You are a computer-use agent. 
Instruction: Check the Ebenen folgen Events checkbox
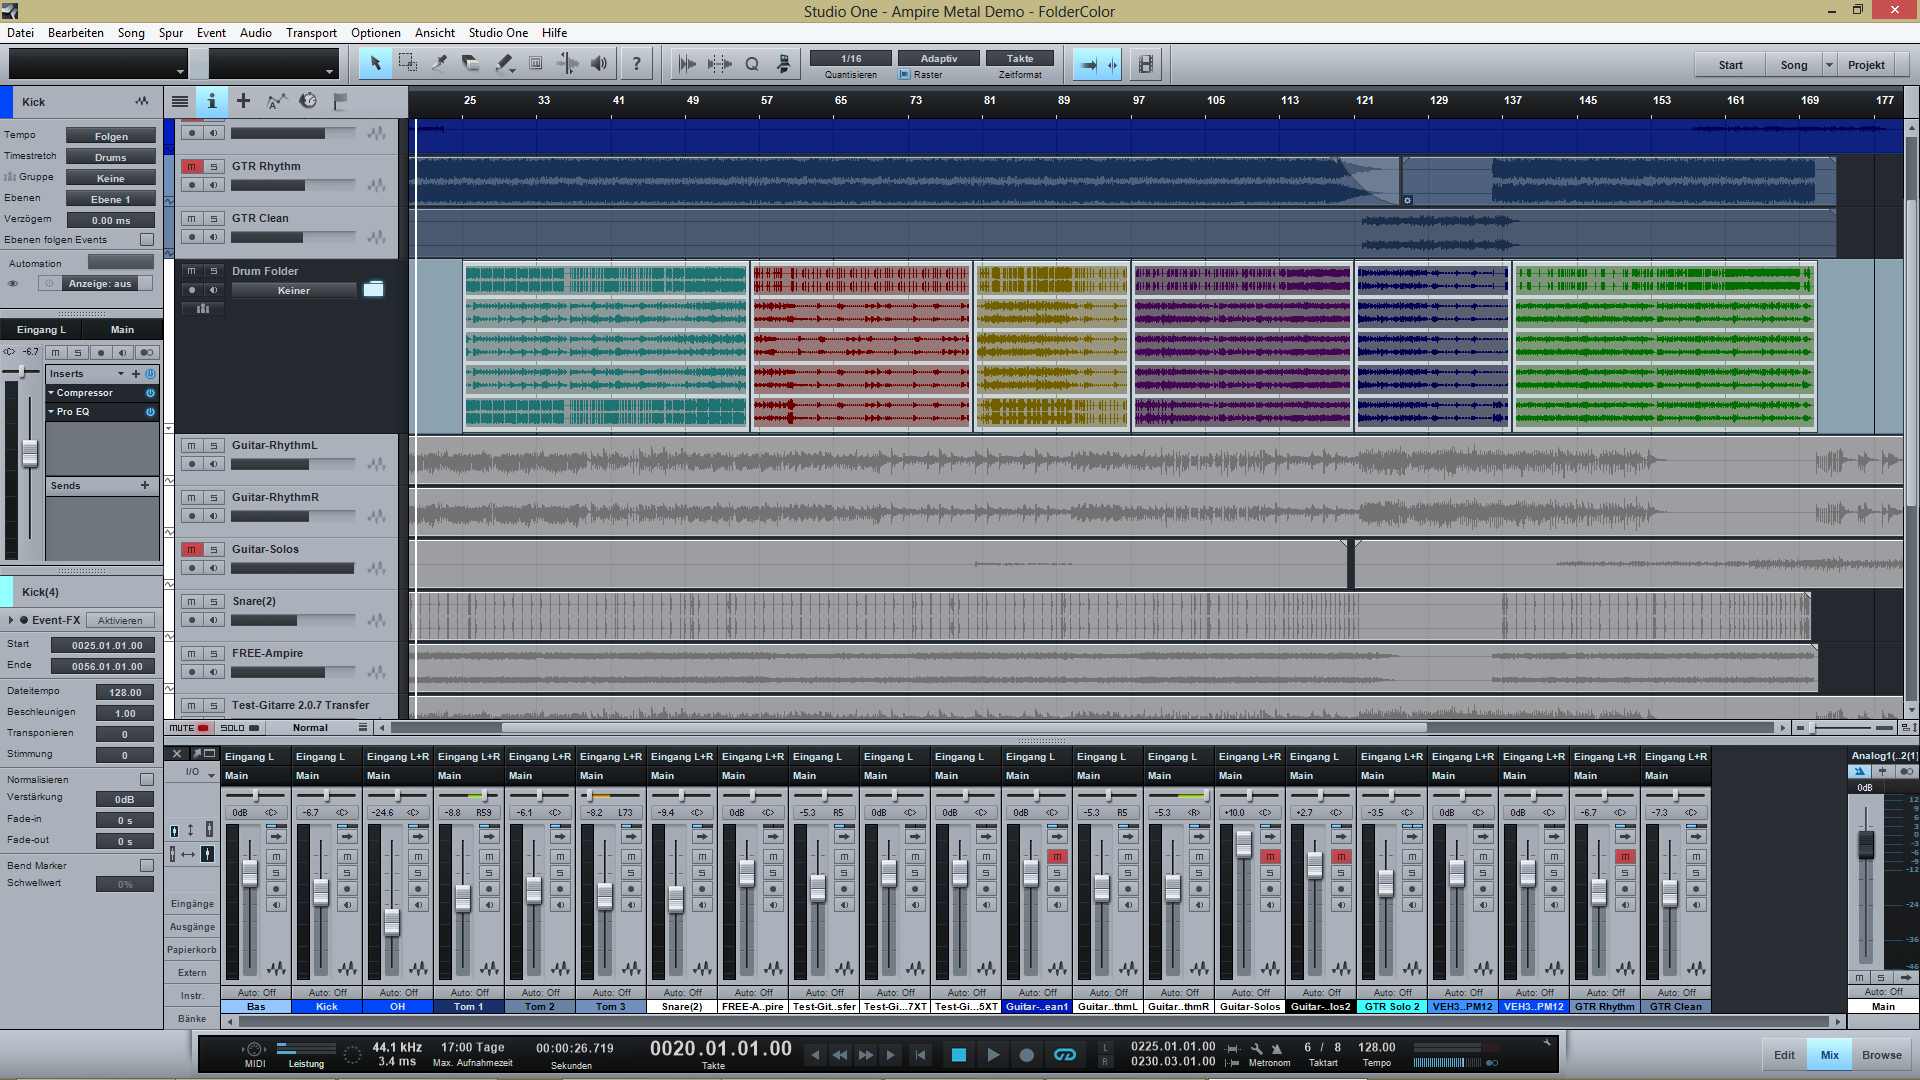147,239
